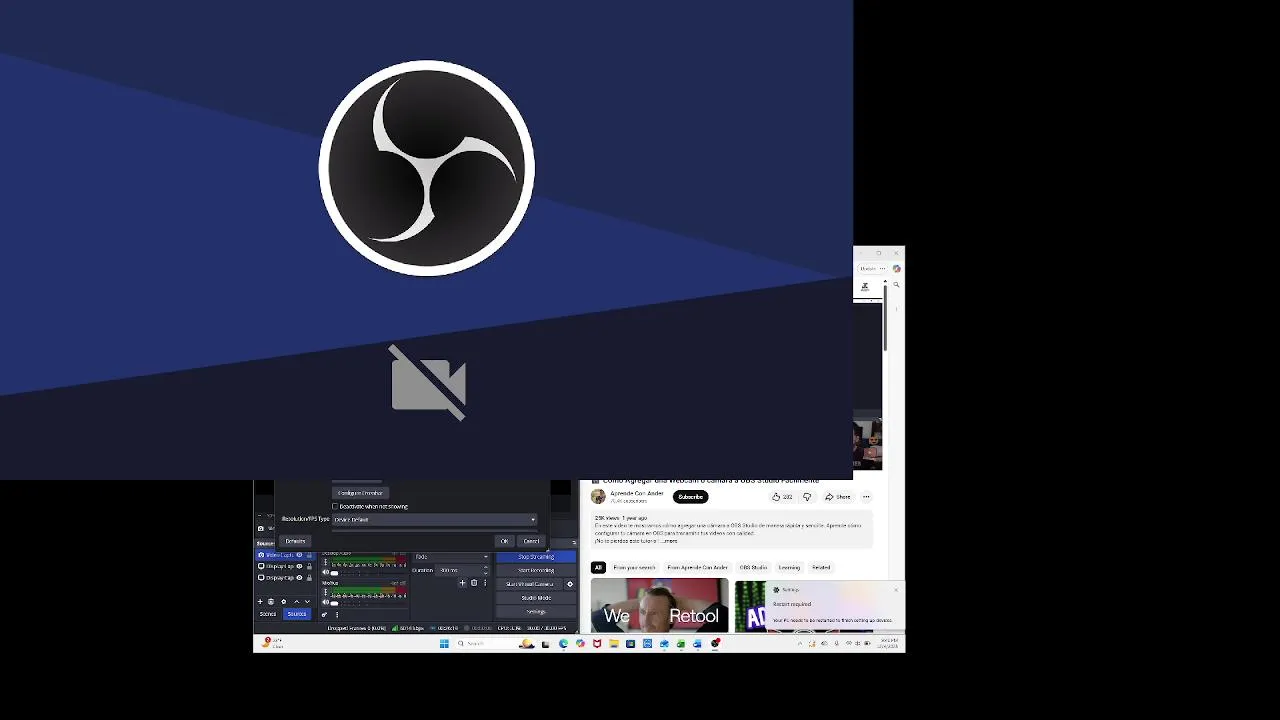
Task: Toggle lock on middle Display Capture source
Action: coord(309,566)
